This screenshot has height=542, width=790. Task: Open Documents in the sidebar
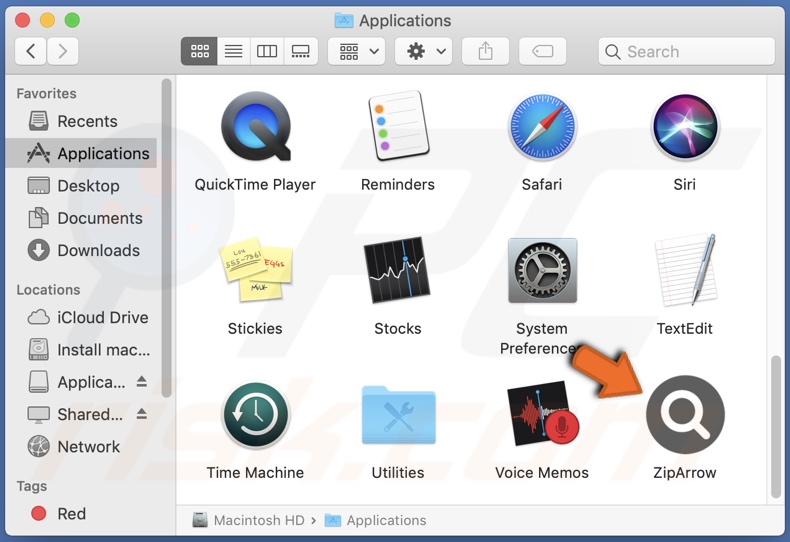[x=81, y=218]
